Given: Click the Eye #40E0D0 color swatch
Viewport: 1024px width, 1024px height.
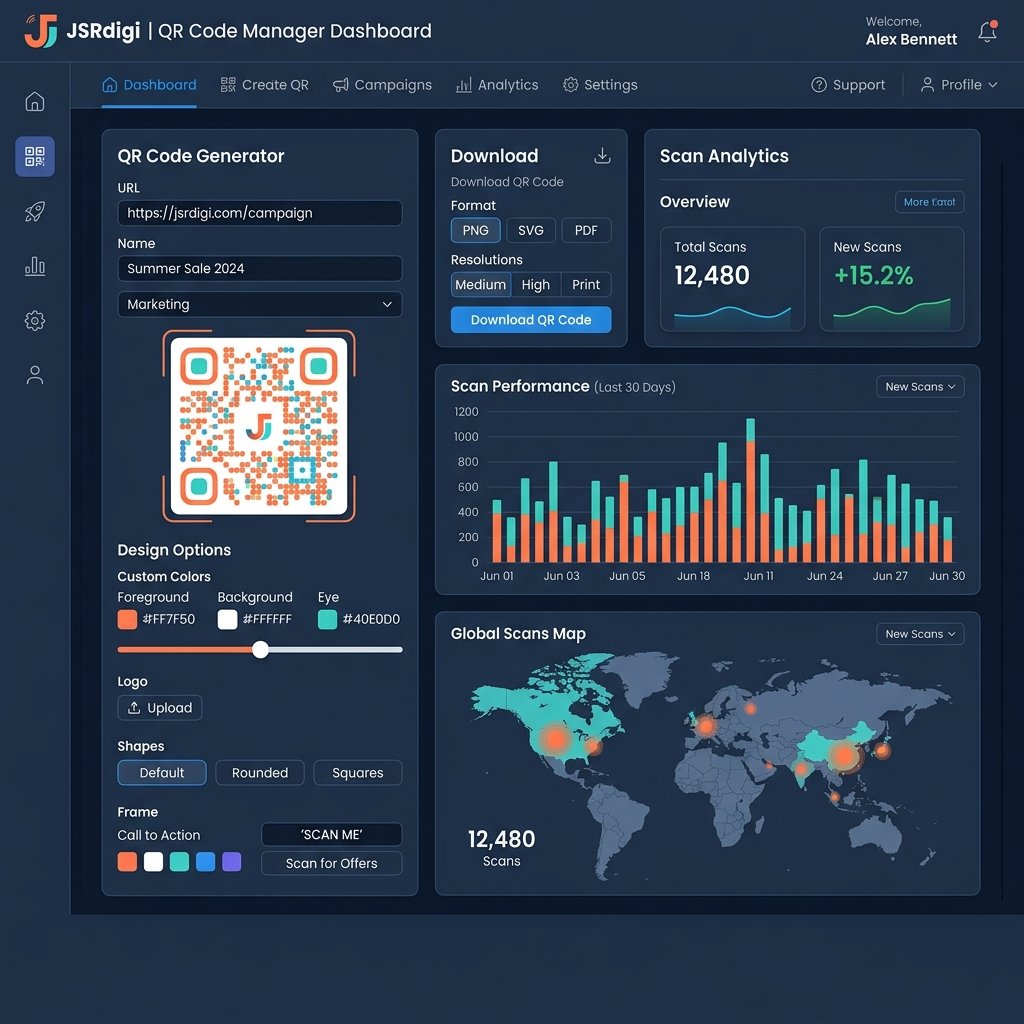Looking at the screenshot, I should [327, 619].
